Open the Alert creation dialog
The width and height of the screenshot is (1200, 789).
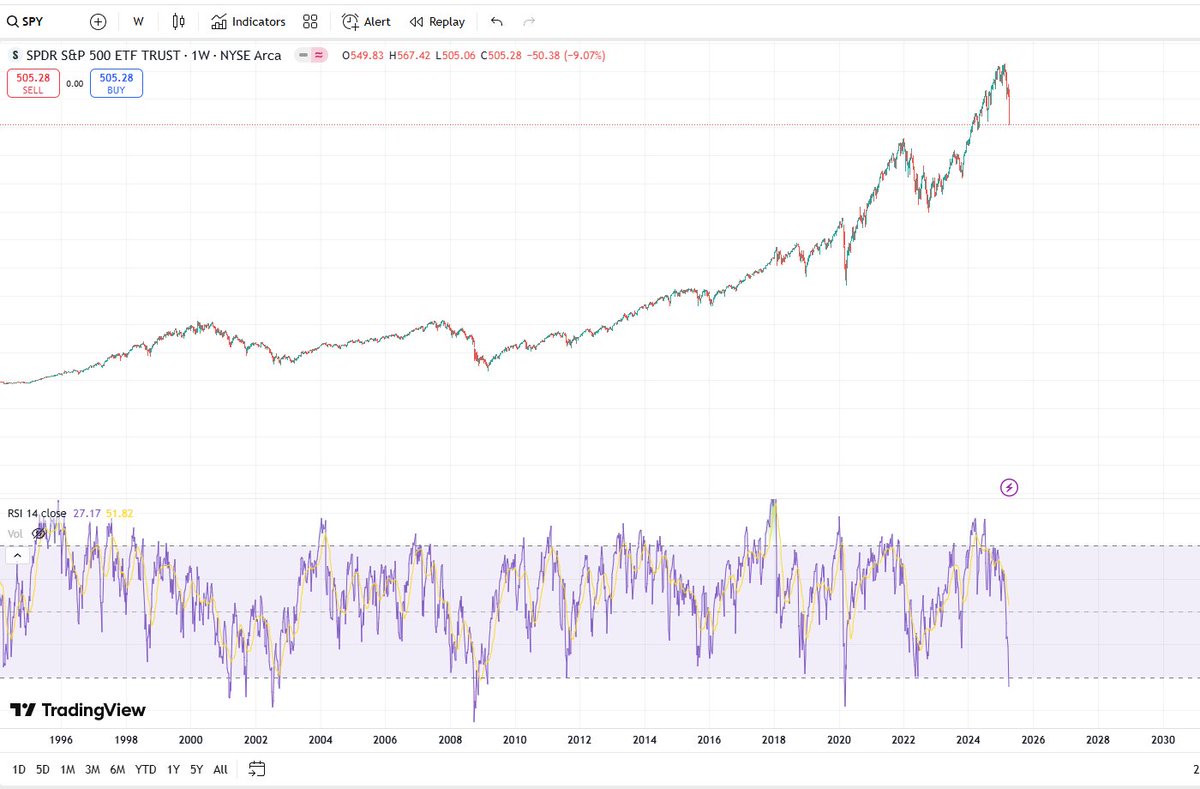click(x=365, y=20)
